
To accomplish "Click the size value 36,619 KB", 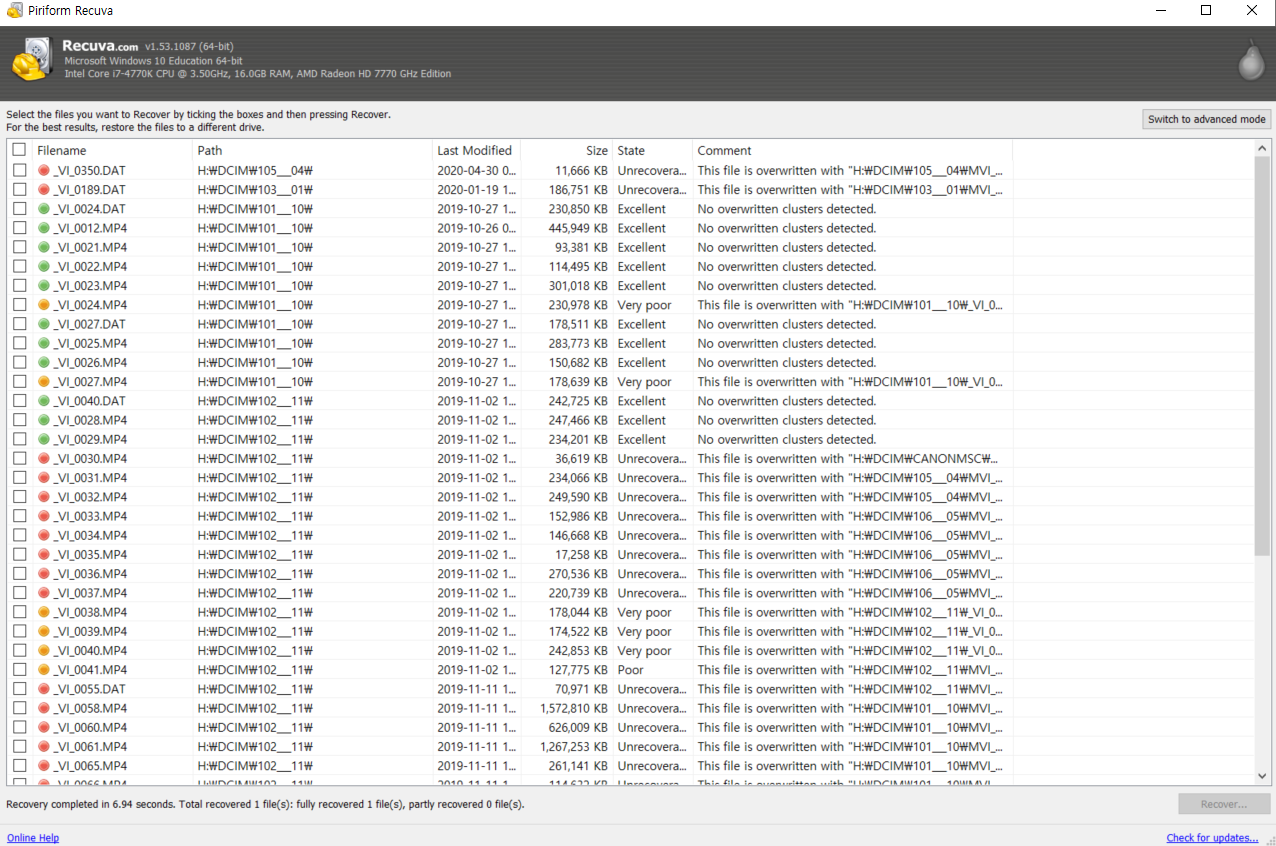I will click(x=581, y=458).
